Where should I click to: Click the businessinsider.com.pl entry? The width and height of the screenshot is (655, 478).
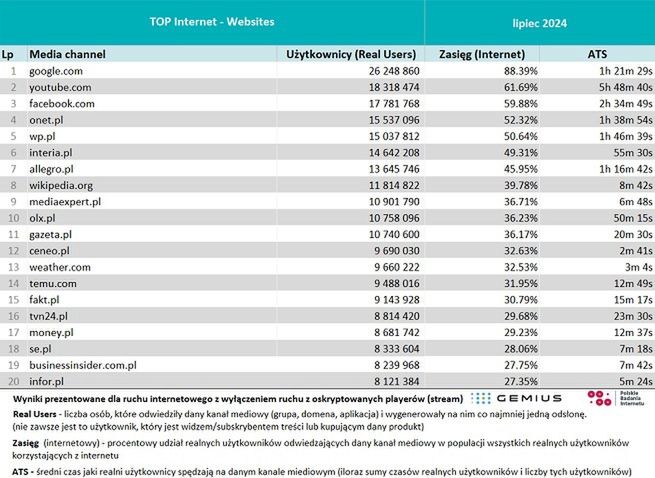[x=83, y=365]
